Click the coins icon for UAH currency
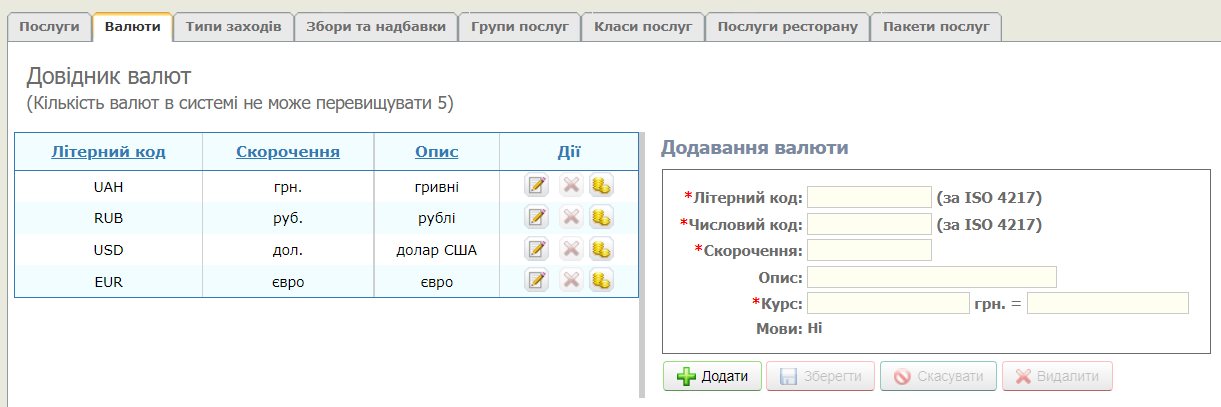1221x407 pixels. coord(600,185)
